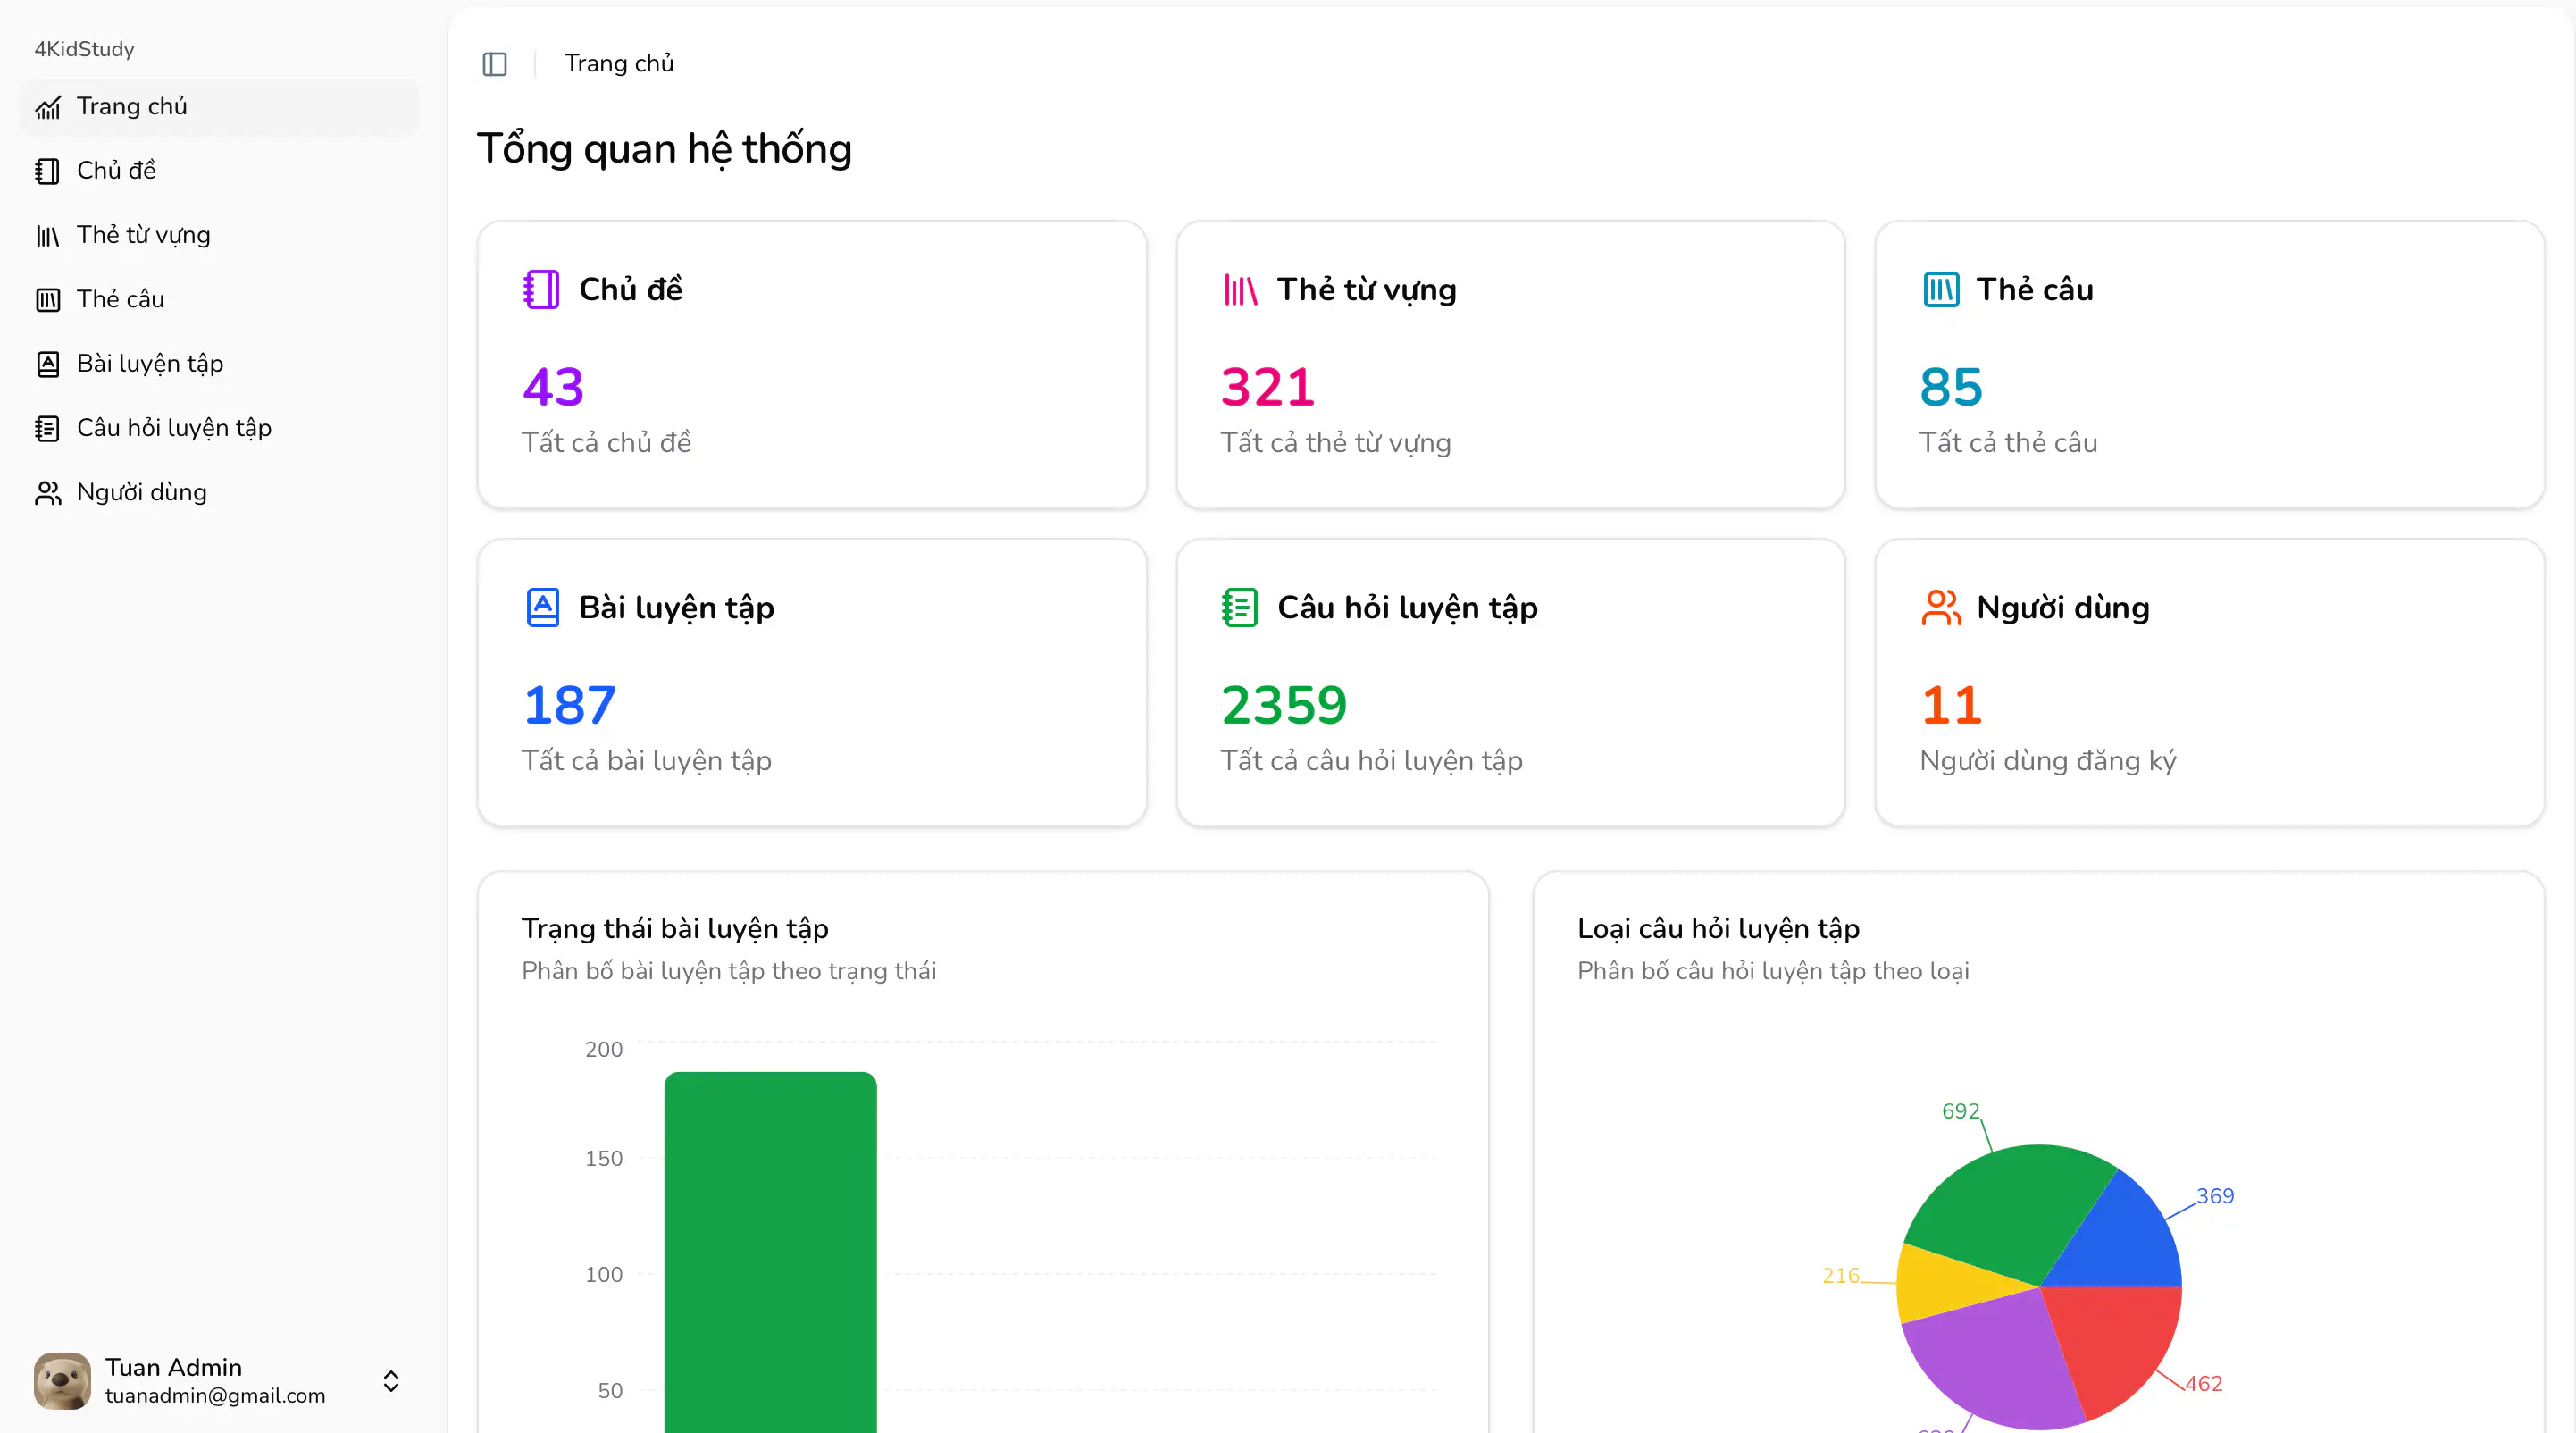Expand the Tuan Admin account menu chevron
The height and width of the screenshot is (1433, 2576).
pyautogui.click(x=391, y=1381)
